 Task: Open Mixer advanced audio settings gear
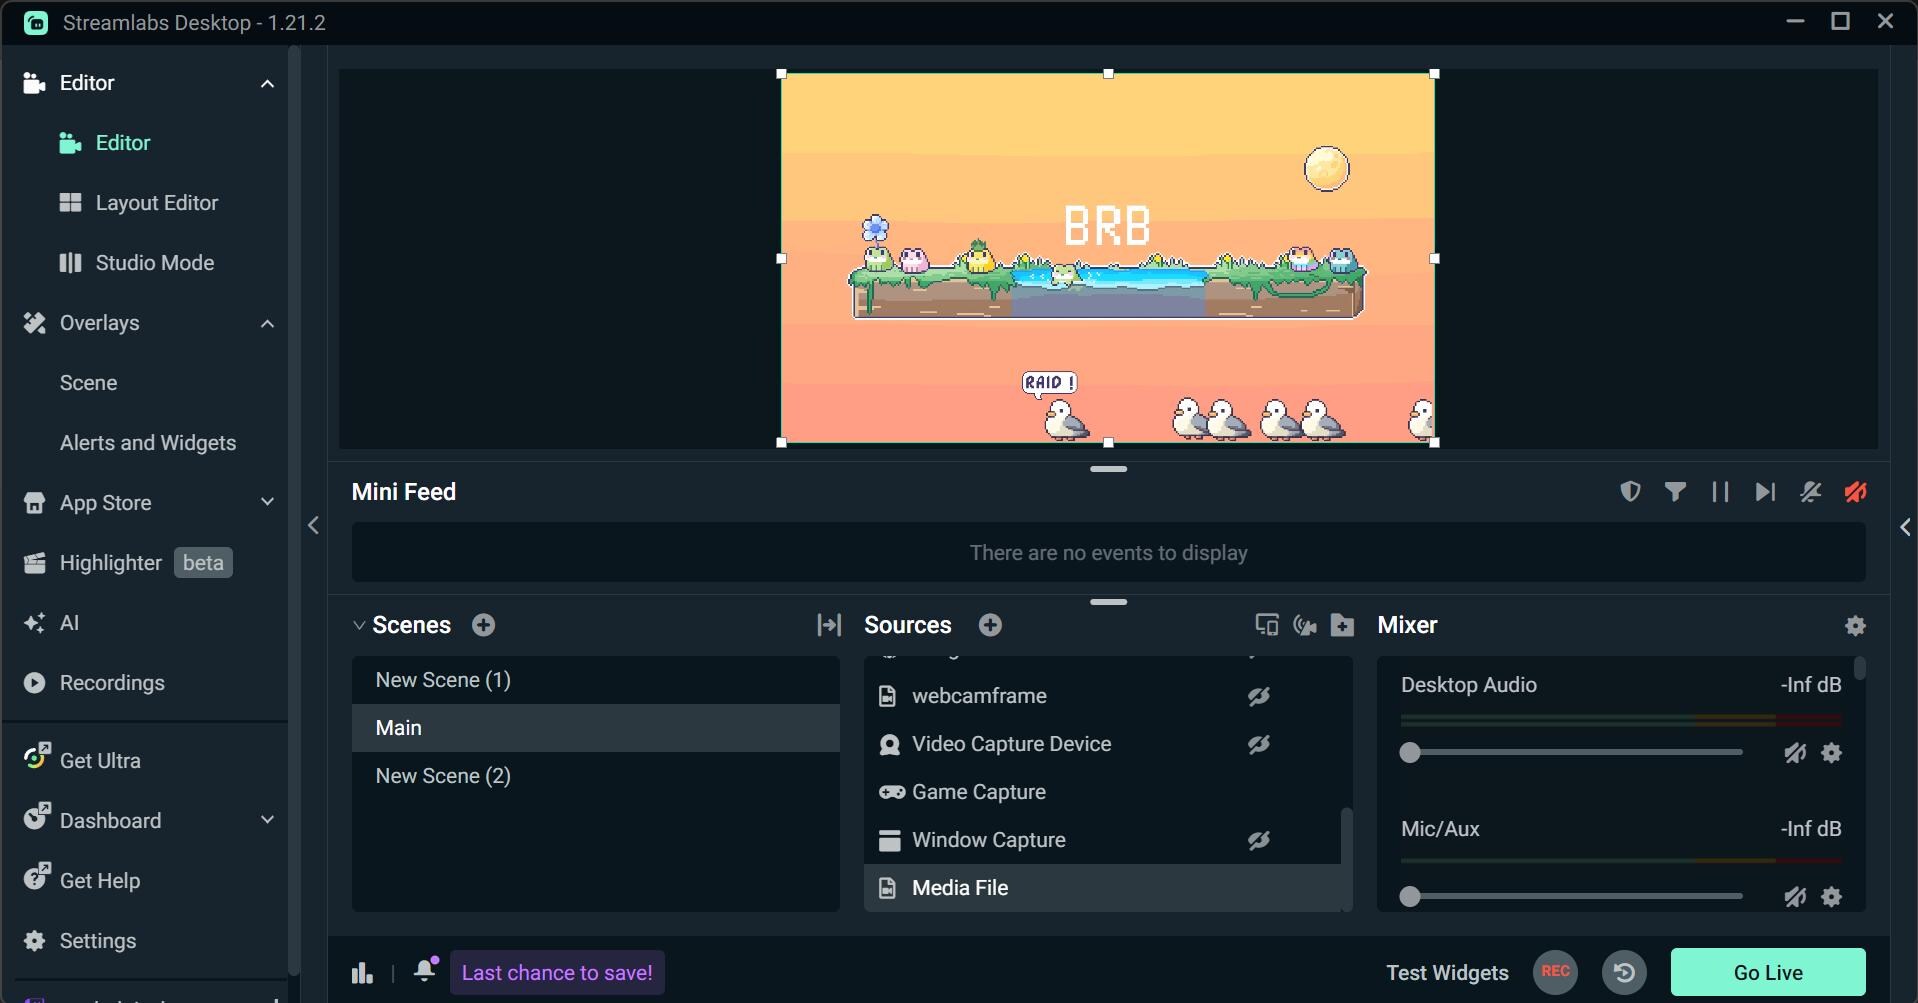point(1855,625)
